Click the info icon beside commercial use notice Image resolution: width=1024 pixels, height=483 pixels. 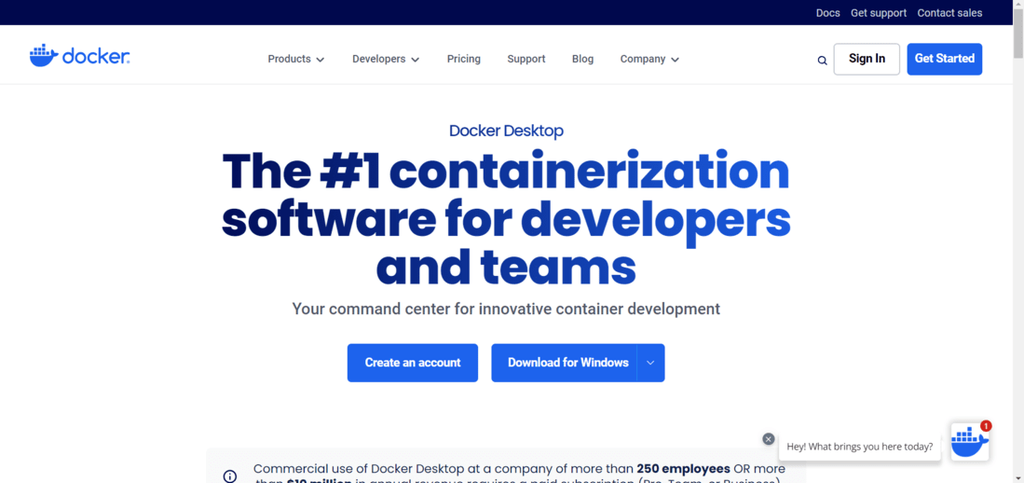tap(230, 476)
